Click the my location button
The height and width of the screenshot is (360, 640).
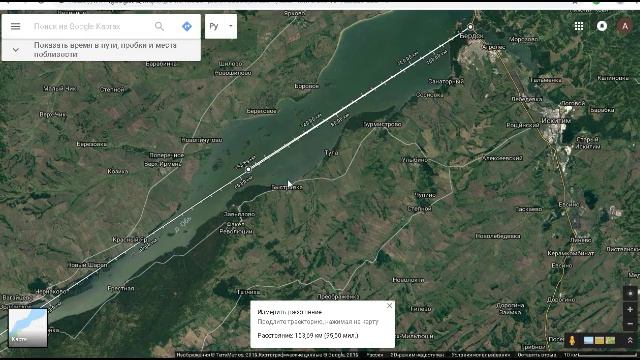point(630,293)
